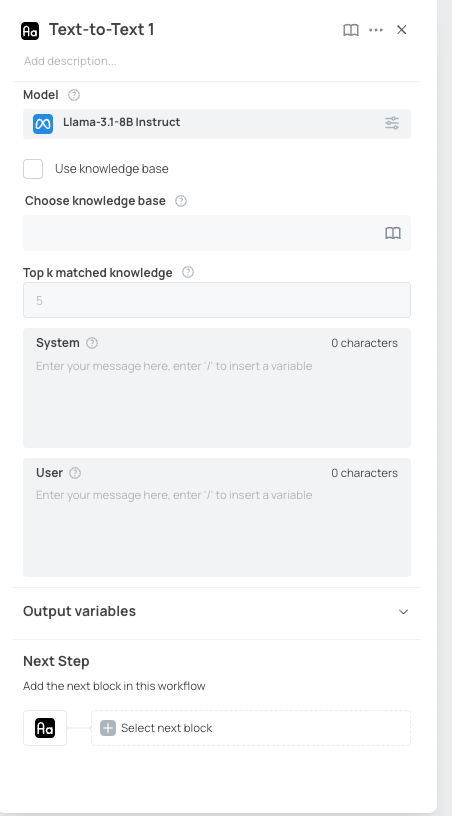The image size is (452, 816).
Task: Click the book icon in knowledge base field
Action: pyautogui.click(x=393, y=233)
